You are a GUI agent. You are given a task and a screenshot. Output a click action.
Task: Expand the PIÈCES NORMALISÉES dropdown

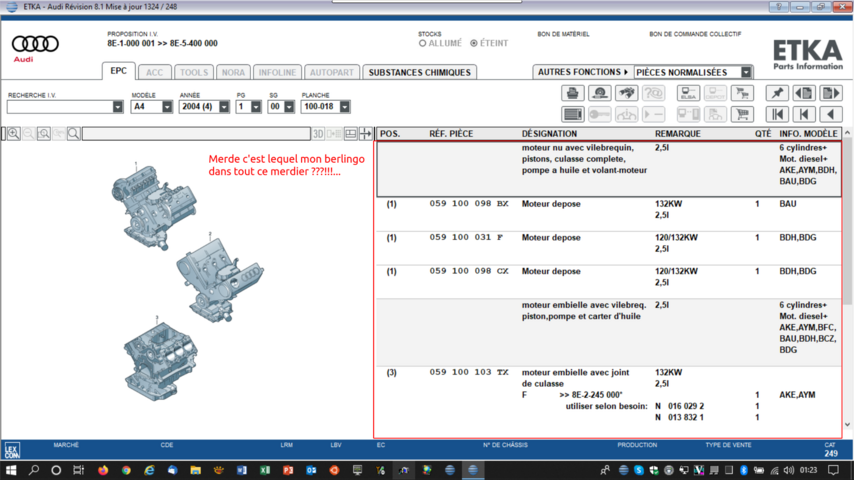coord(746,72)
